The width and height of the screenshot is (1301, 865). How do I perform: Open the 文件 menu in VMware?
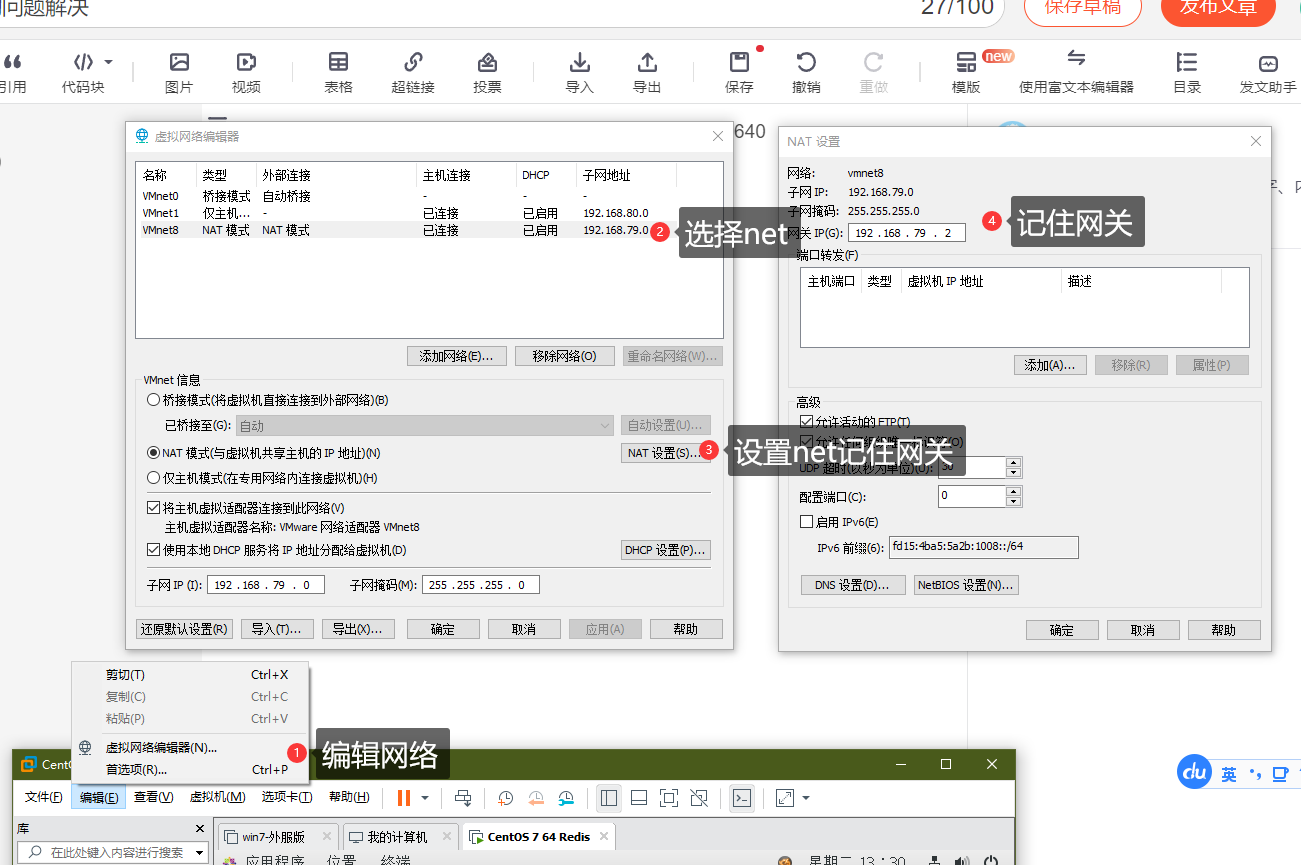(44, 797)
